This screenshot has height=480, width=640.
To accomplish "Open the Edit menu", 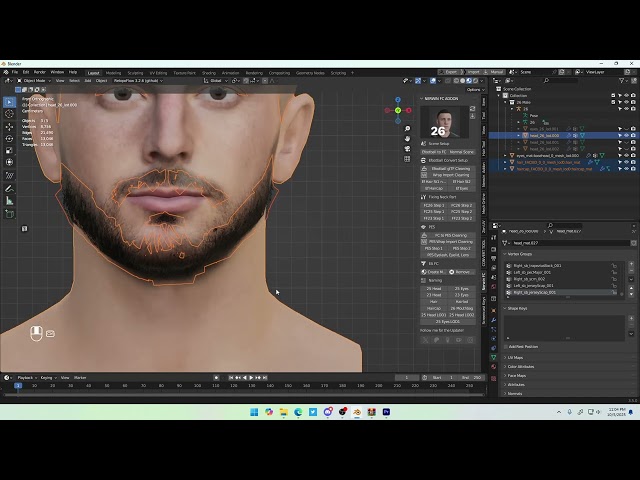I will click(x=26, y=72).
